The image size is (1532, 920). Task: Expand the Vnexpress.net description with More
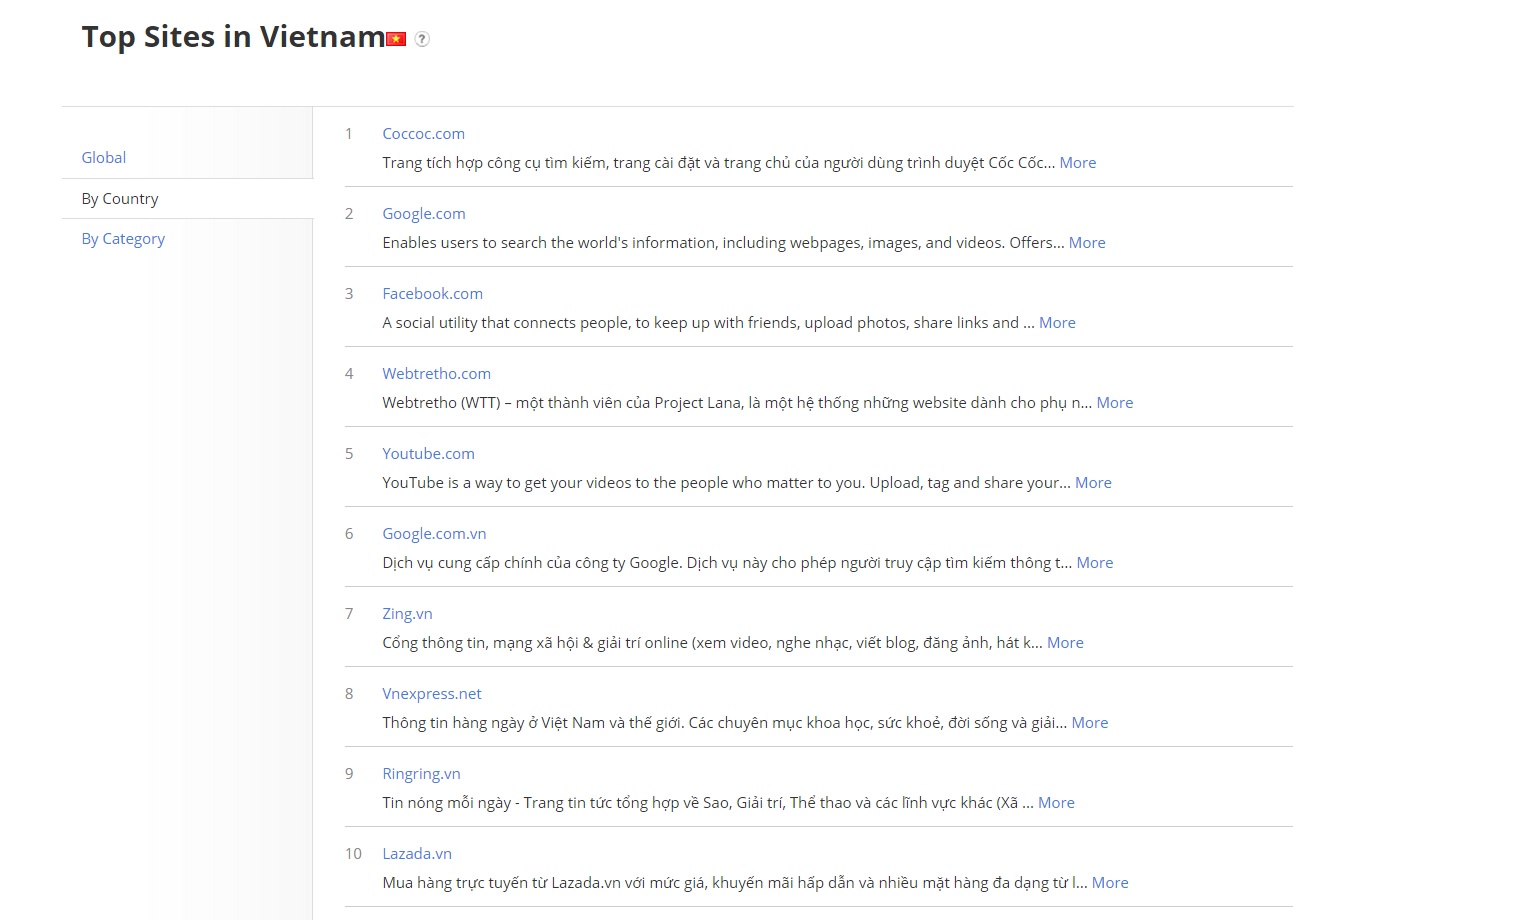(1090, 723)
